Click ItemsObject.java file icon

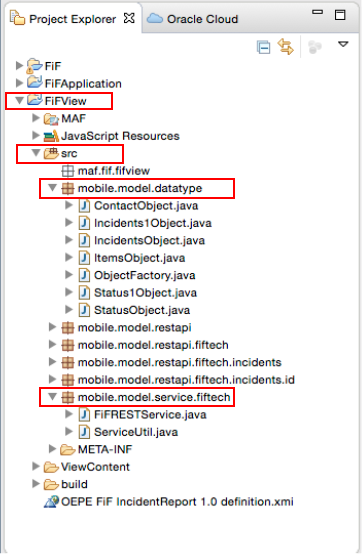[84, 258]
